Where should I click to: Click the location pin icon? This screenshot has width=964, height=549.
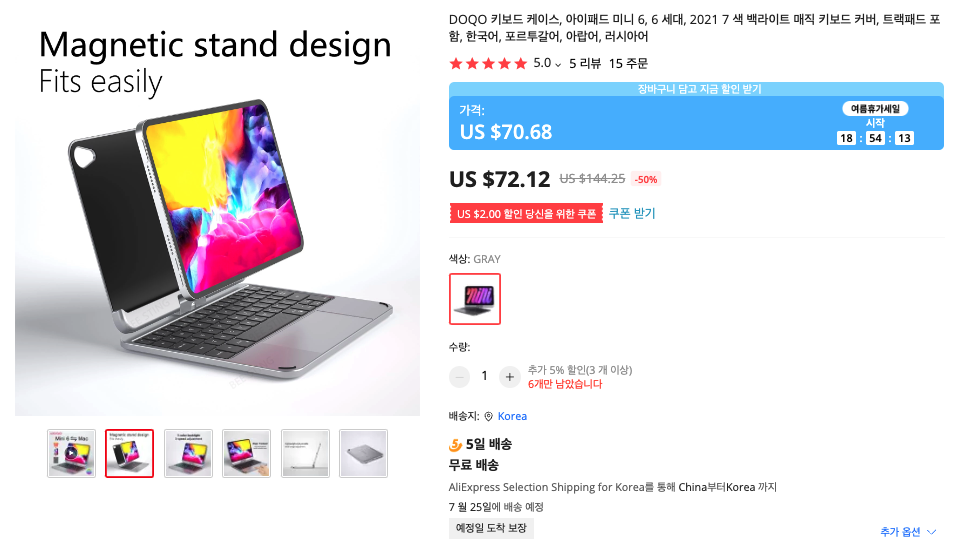tap(488, 417)
